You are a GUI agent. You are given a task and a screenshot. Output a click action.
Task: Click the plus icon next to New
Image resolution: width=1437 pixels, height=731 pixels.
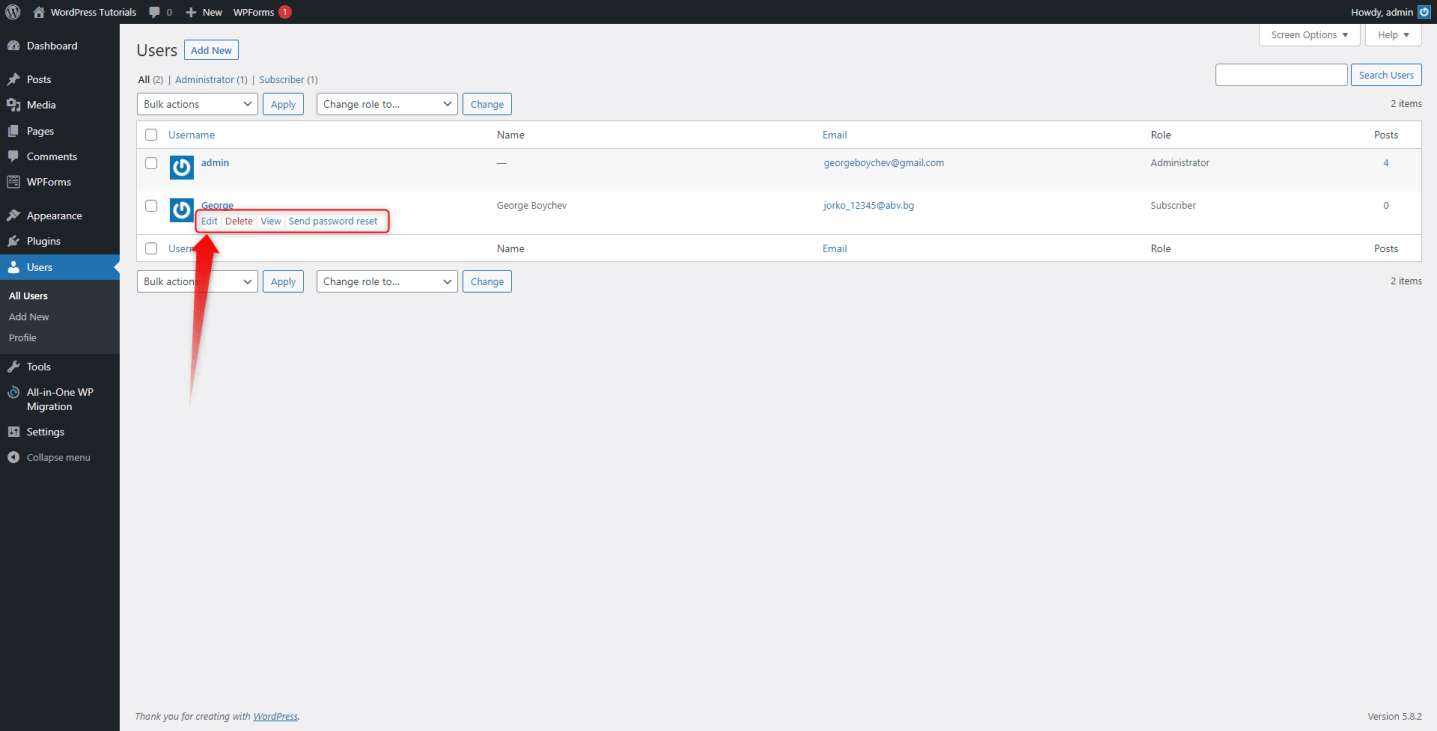point(191,12)
